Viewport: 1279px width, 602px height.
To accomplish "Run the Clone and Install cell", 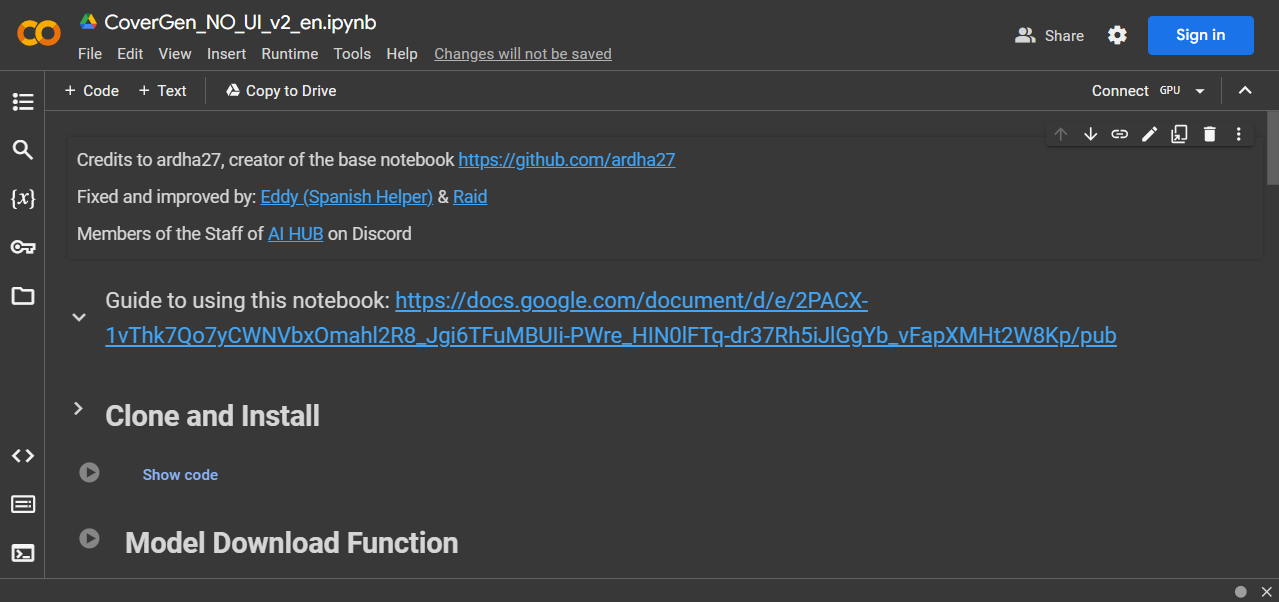I will 89,472.
